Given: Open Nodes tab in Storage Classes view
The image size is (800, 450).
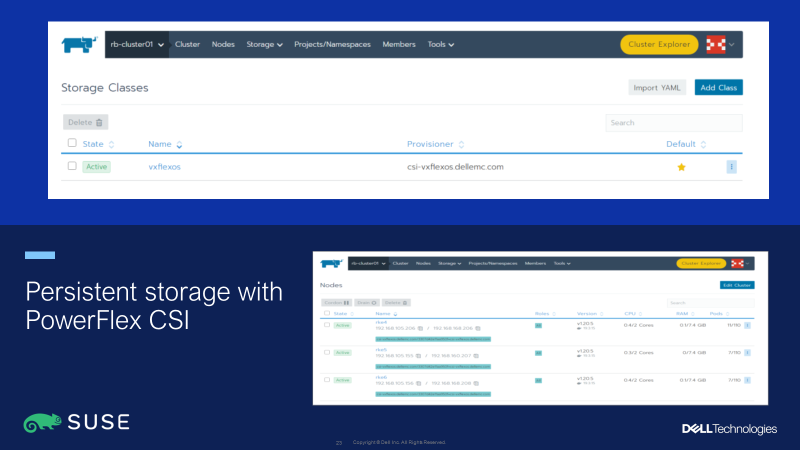Looking at the screenshot, I should pos(223,44).
